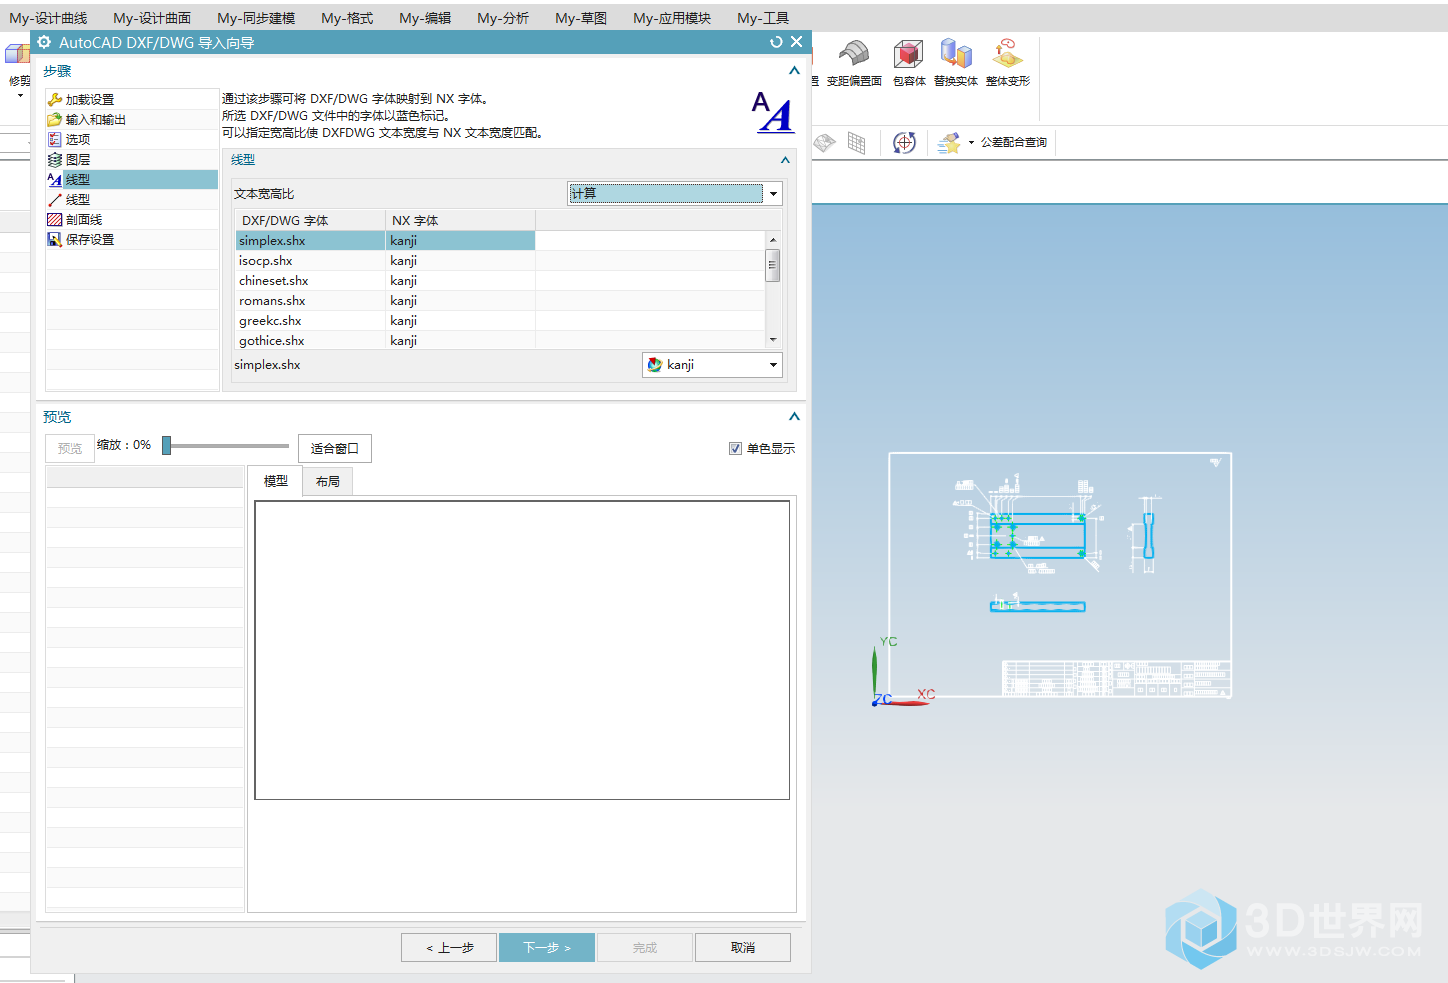Open the 文本宽高比 dropdown

click(675, 193)
